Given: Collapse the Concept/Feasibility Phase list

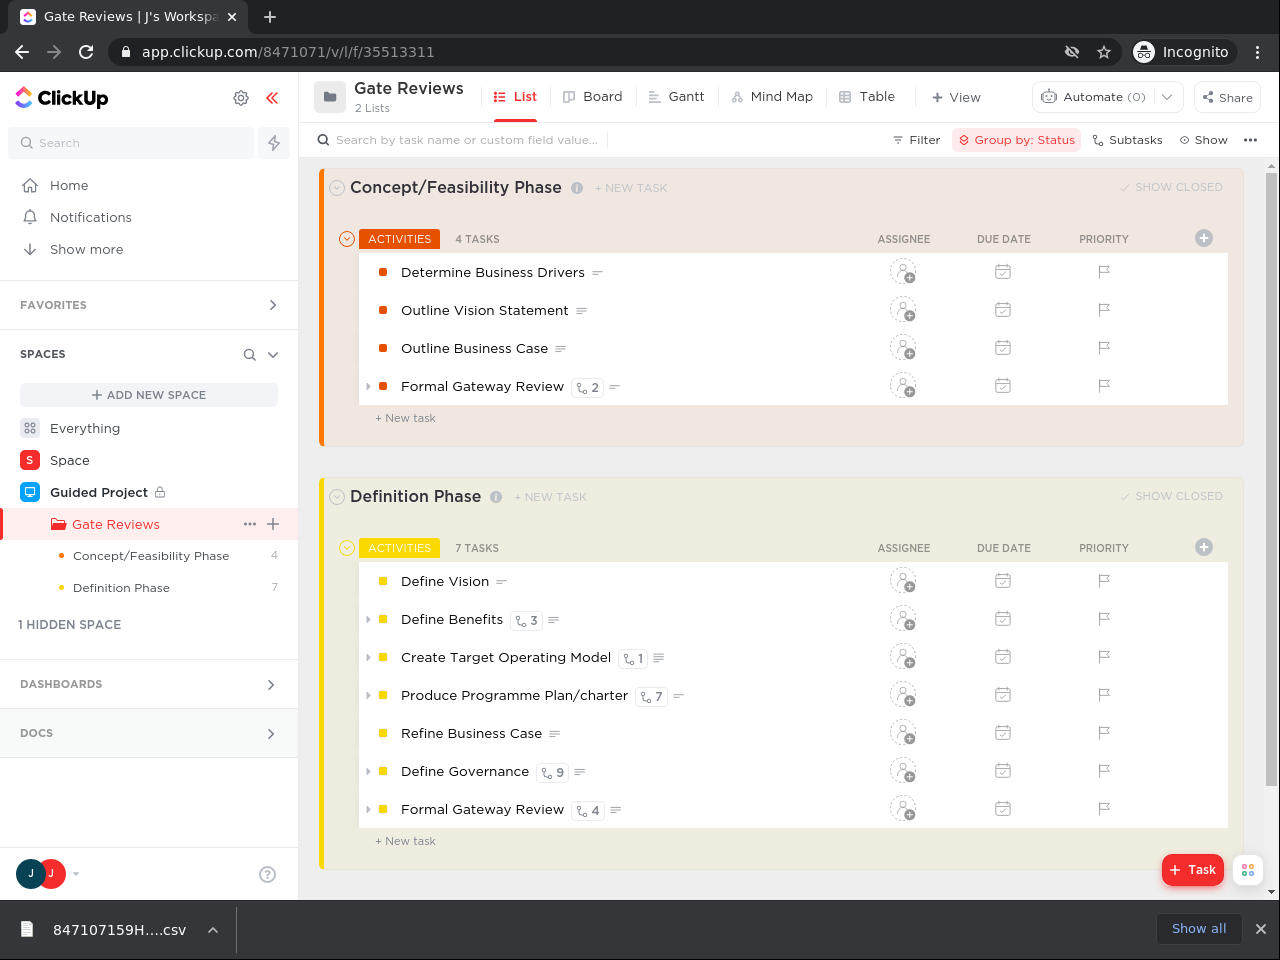Looking at the screenshot, I should click(x=337, y=188).
